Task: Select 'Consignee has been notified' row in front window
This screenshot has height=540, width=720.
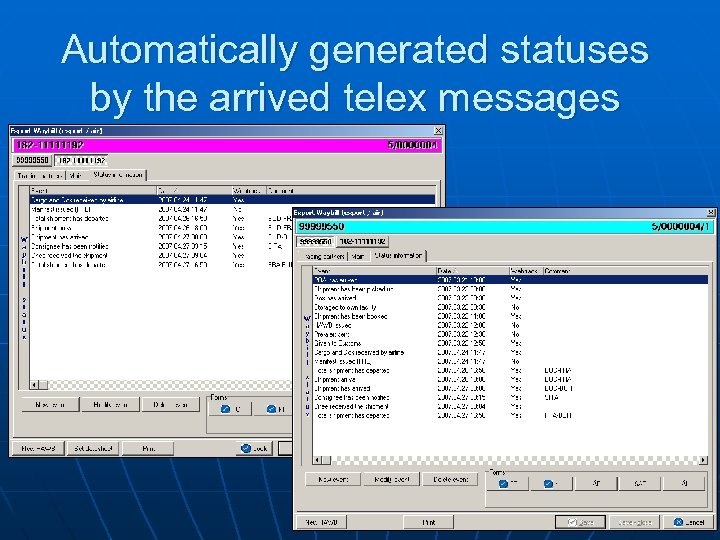Action: click(510, 398)
